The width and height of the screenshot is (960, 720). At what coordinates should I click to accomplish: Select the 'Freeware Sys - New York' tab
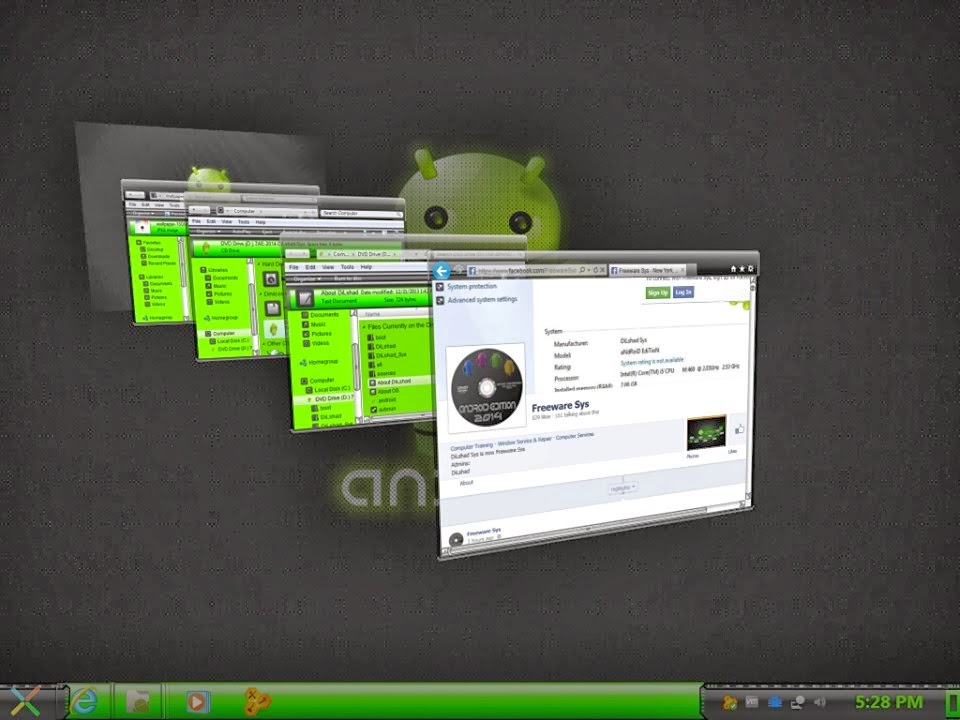click(646, 270)
